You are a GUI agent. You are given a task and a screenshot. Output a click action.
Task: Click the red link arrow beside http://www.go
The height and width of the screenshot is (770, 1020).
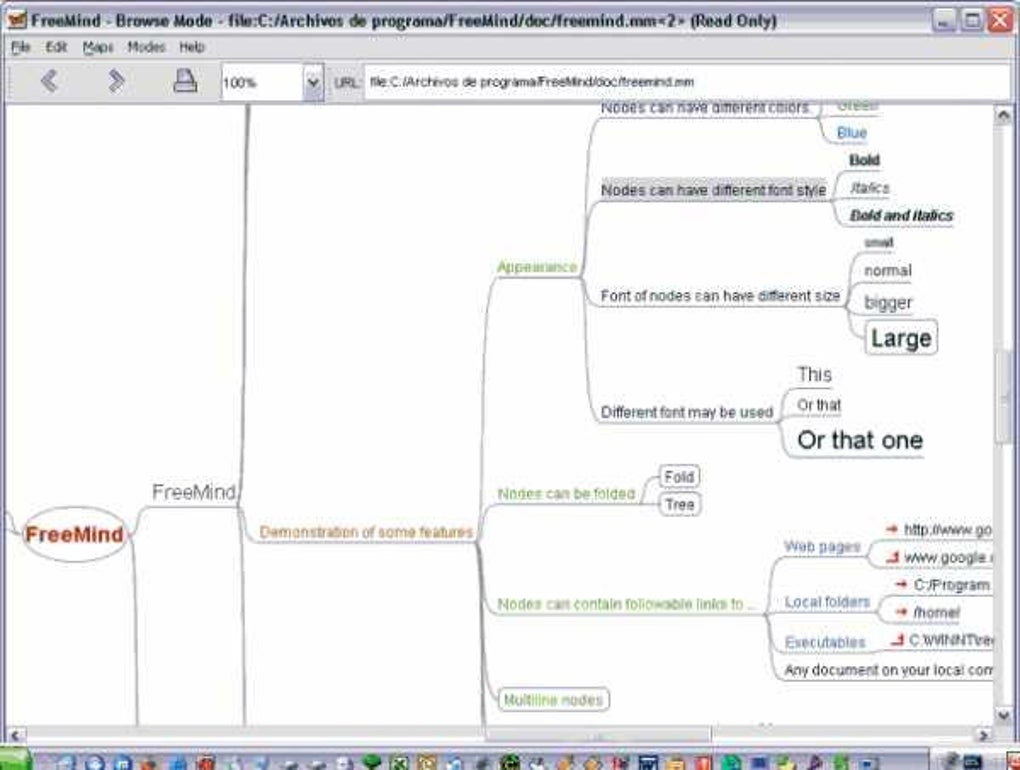[x=892, y=529]
